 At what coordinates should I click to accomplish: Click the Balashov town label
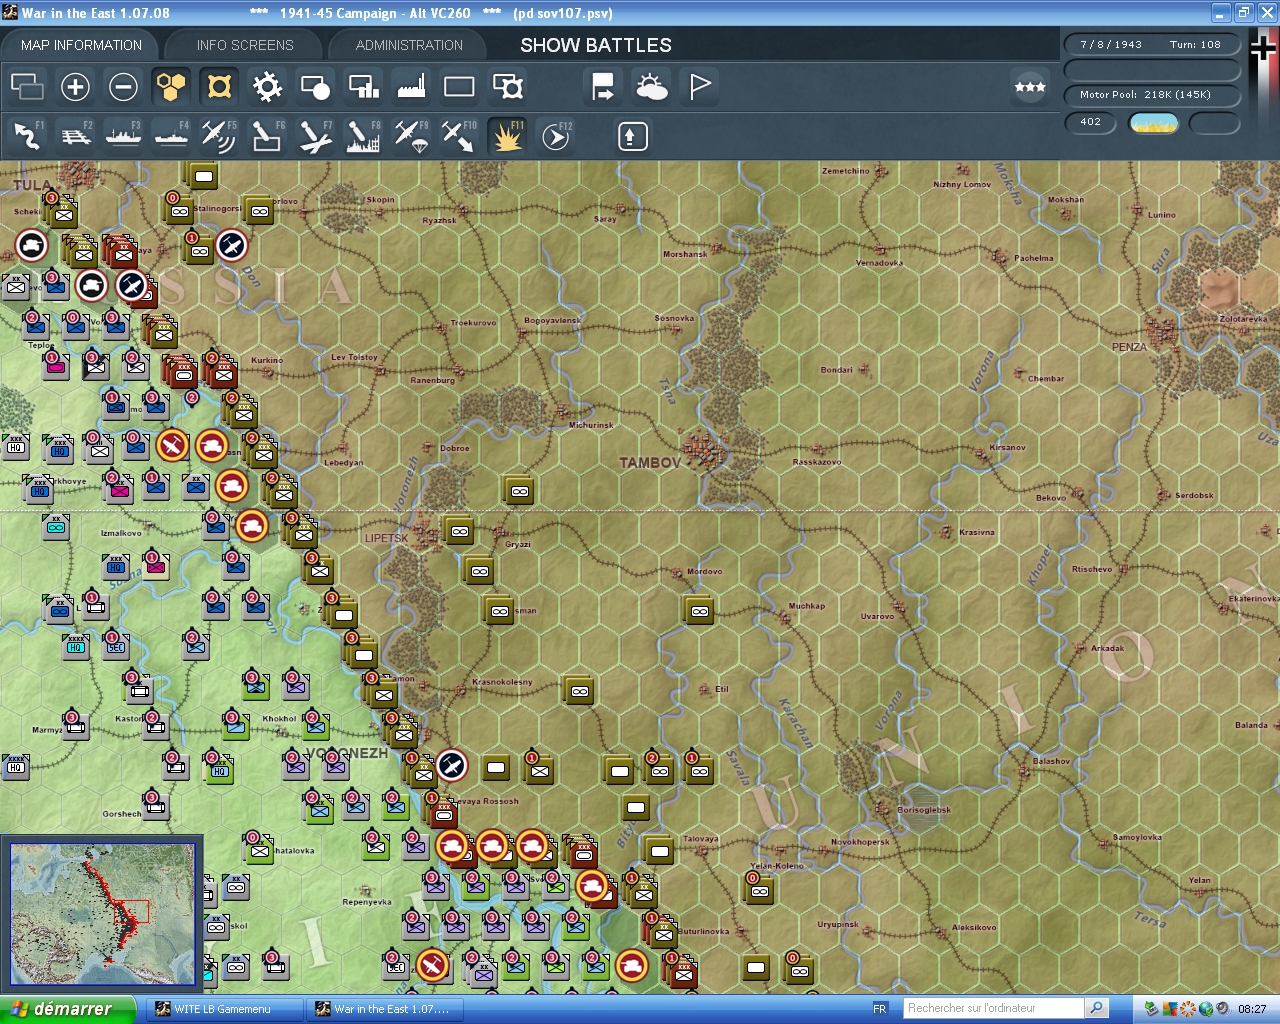[1051, 761]
